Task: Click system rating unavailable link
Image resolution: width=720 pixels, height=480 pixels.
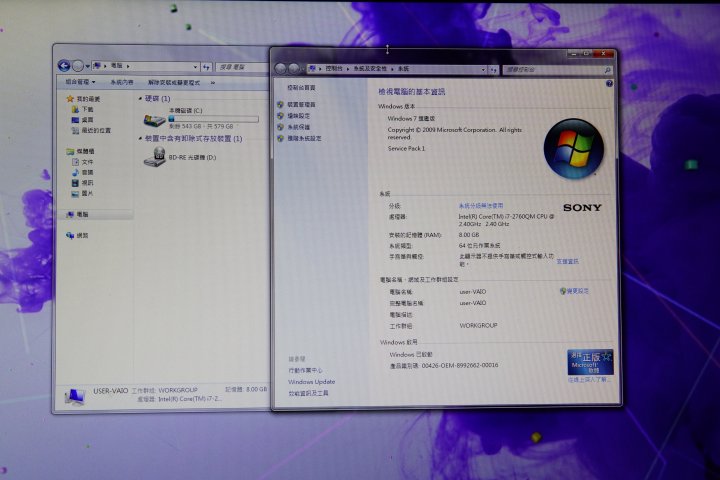Action: tap(481, 205)
